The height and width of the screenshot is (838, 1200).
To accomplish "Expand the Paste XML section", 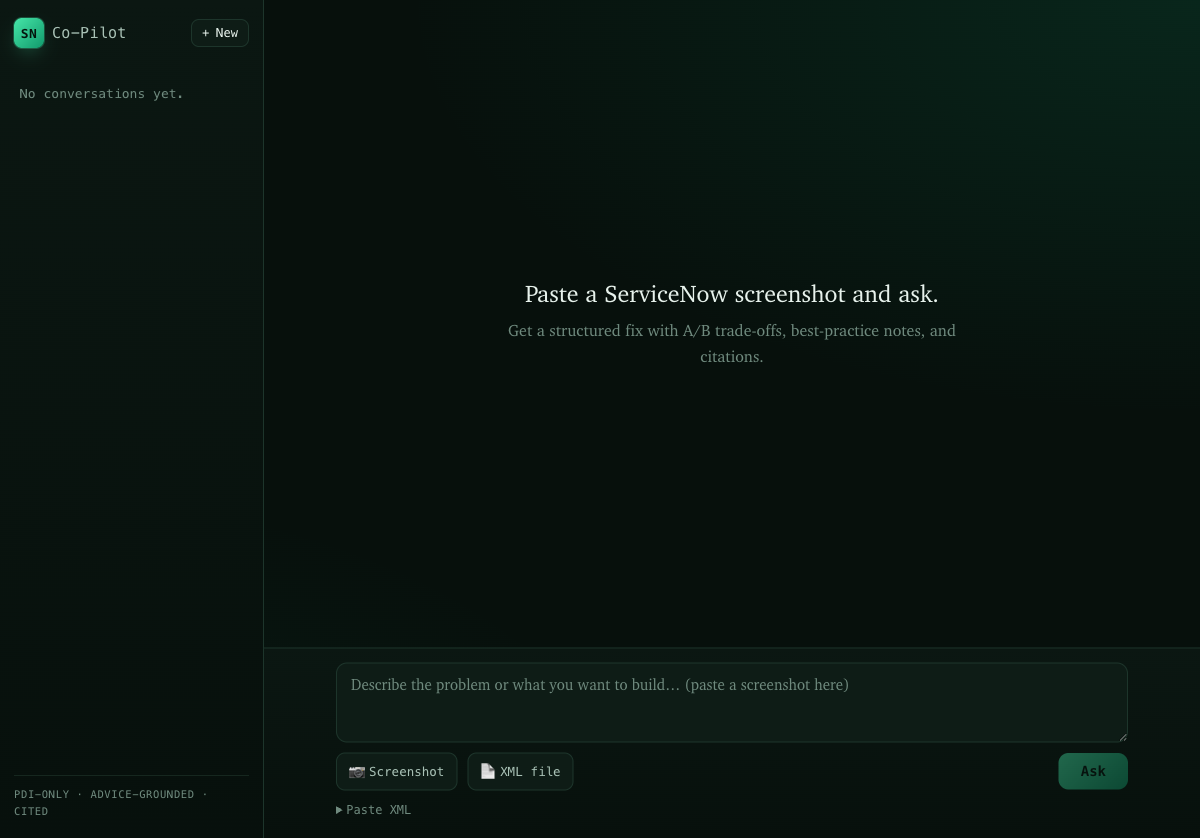I will coord(373,810).
